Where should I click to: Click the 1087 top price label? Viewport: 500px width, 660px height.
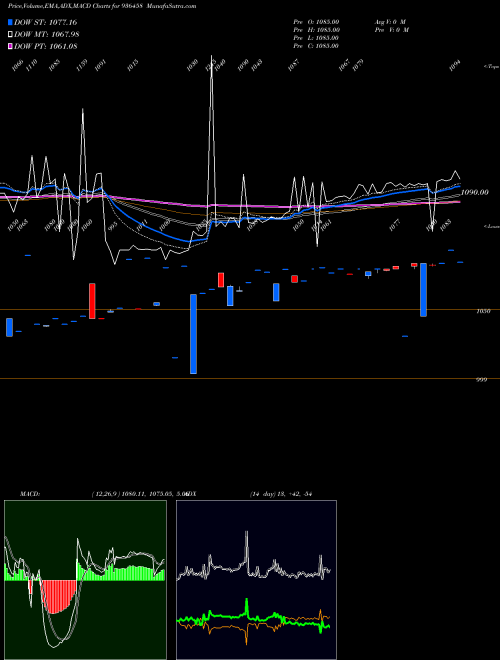[x=293, y=65]
